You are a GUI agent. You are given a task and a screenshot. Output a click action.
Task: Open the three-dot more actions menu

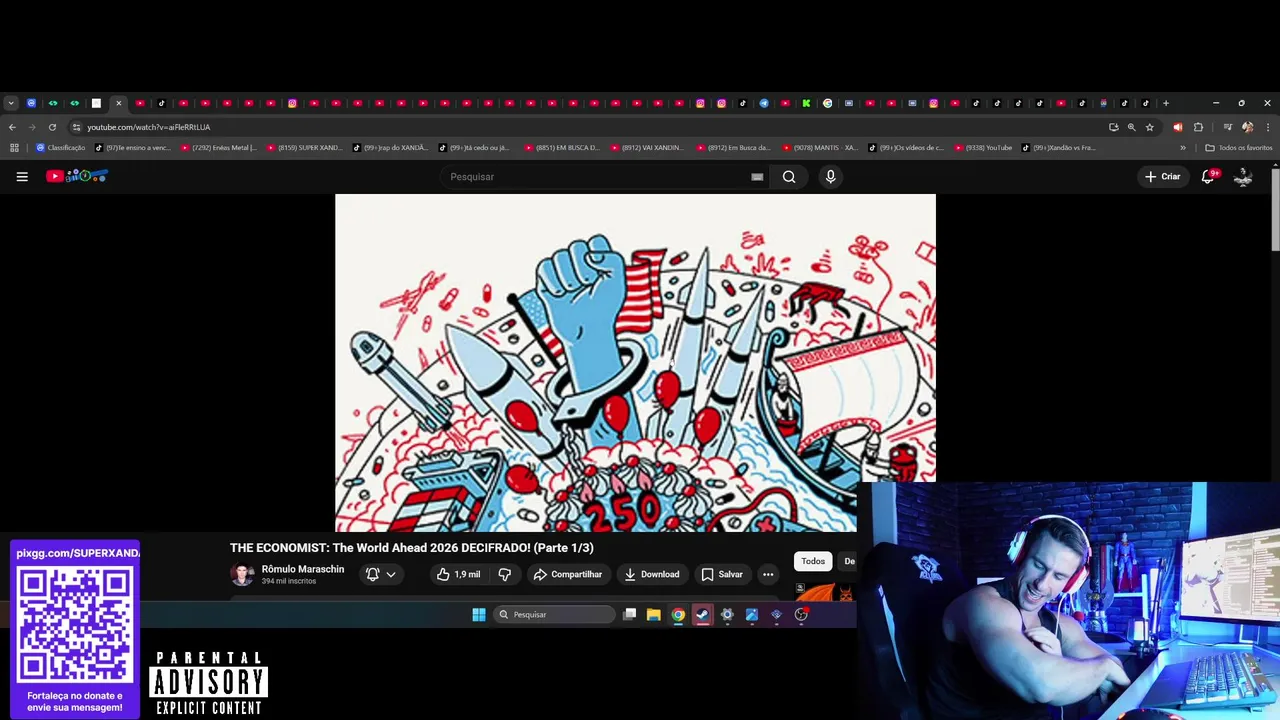[x=768, y=574]
